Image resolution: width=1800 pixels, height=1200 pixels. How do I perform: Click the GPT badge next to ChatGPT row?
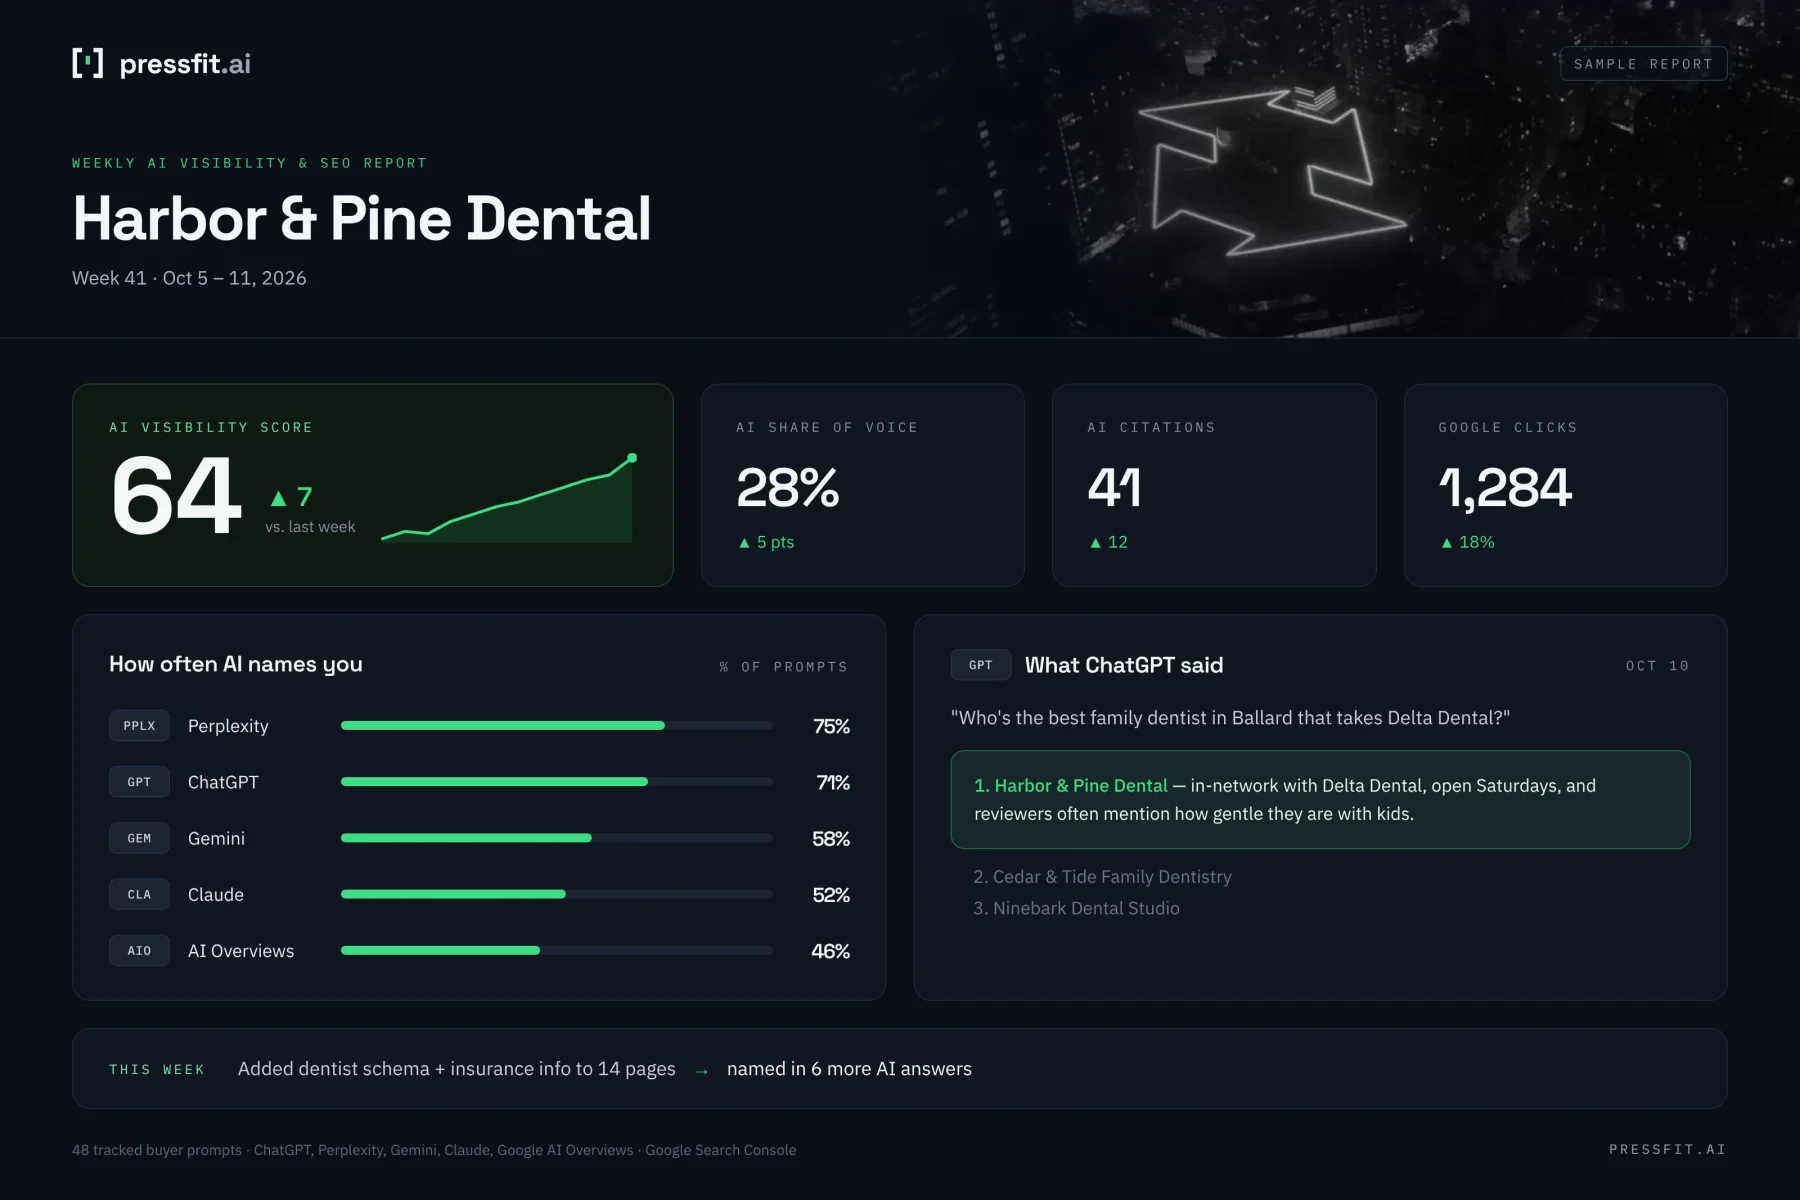[x=139, y=782]
